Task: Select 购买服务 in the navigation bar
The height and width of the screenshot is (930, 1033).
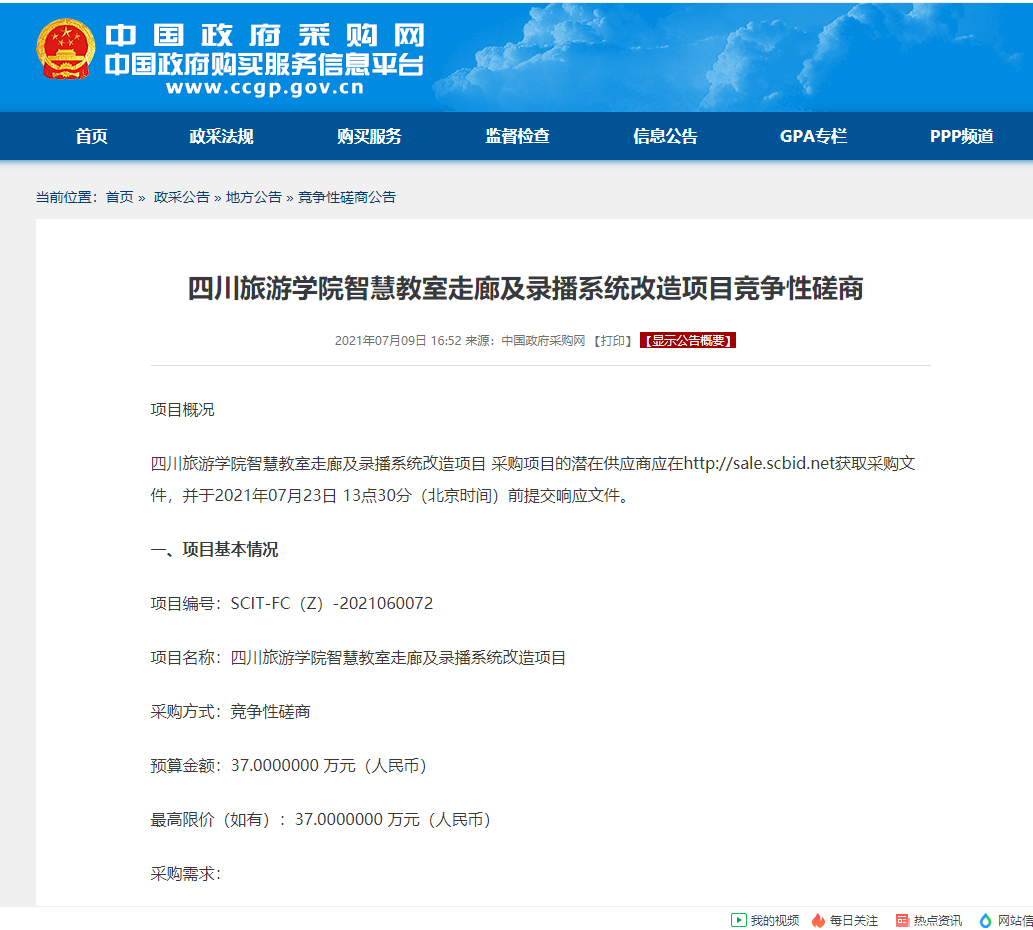Action: click(x=369, y=136)
